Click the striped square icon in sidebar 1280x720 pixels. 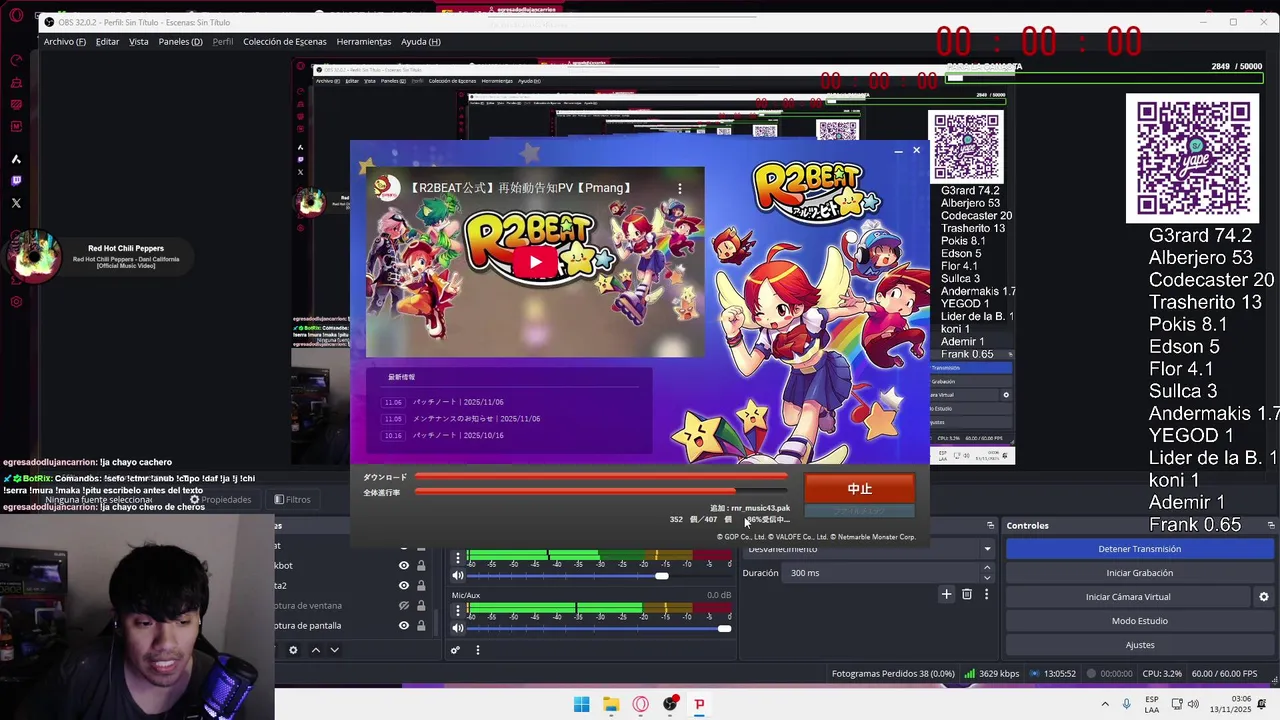tap(16, 104)
